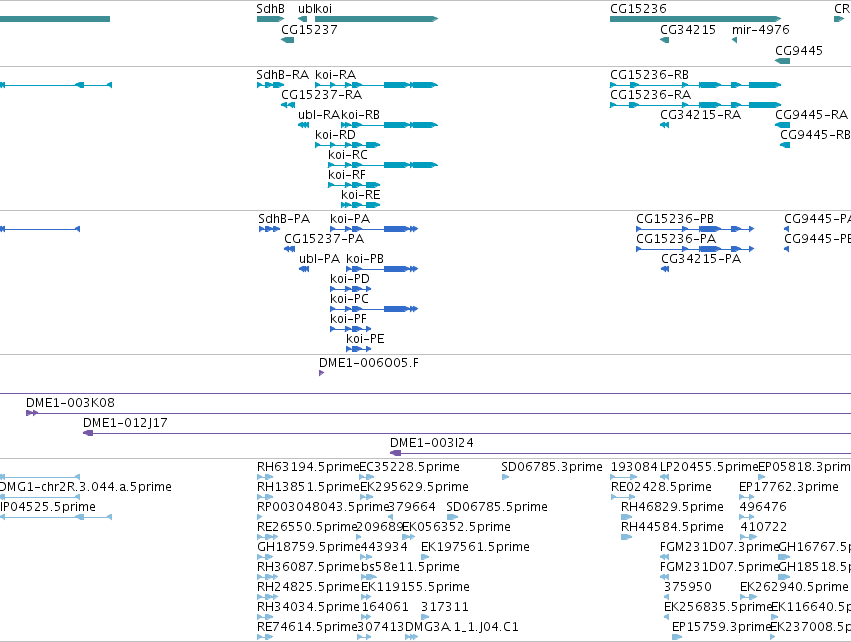Select the CG15237 gene arrow
The height and width of the screenshot is (642, 851).
click(x=288, y=40)
